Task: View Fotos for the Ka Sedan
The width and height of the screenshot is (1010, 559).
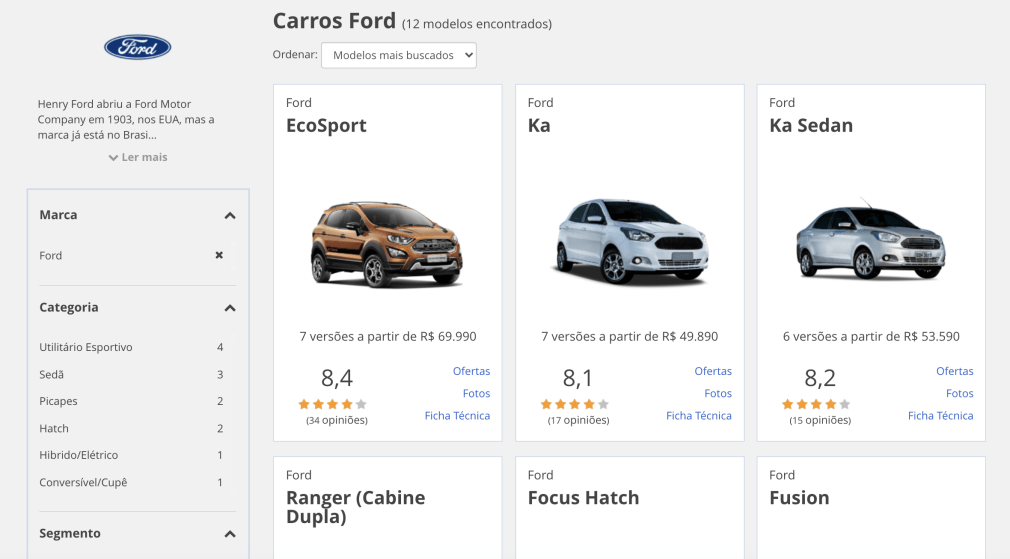Action: click(959, 393)
